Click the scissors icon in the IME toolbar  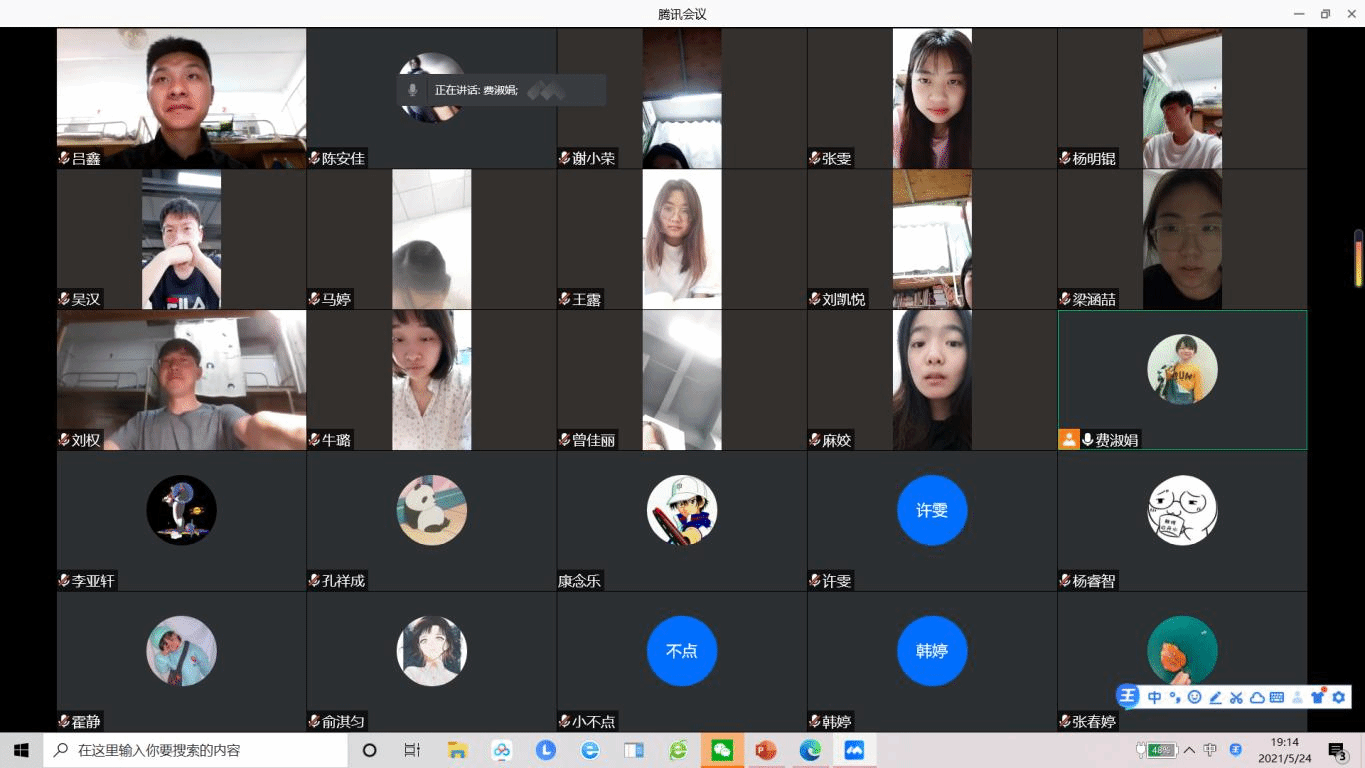[x=1236, y=697]
